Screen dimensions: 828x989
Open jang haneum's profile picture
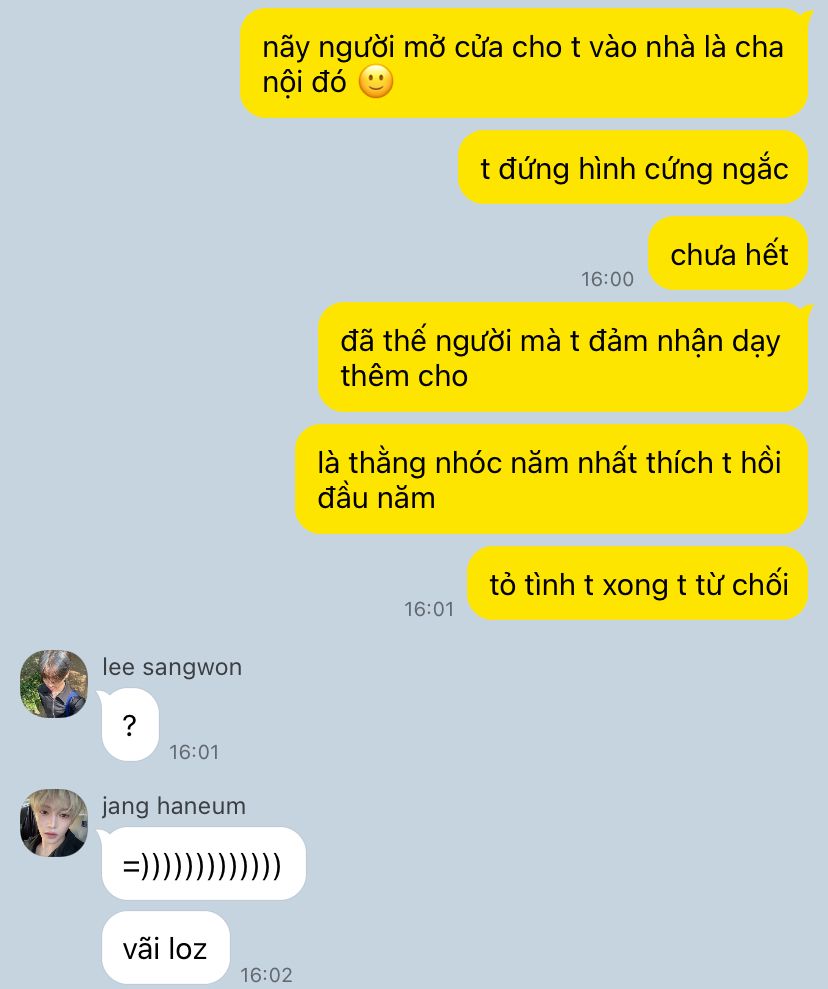click(x=54, y=822)
